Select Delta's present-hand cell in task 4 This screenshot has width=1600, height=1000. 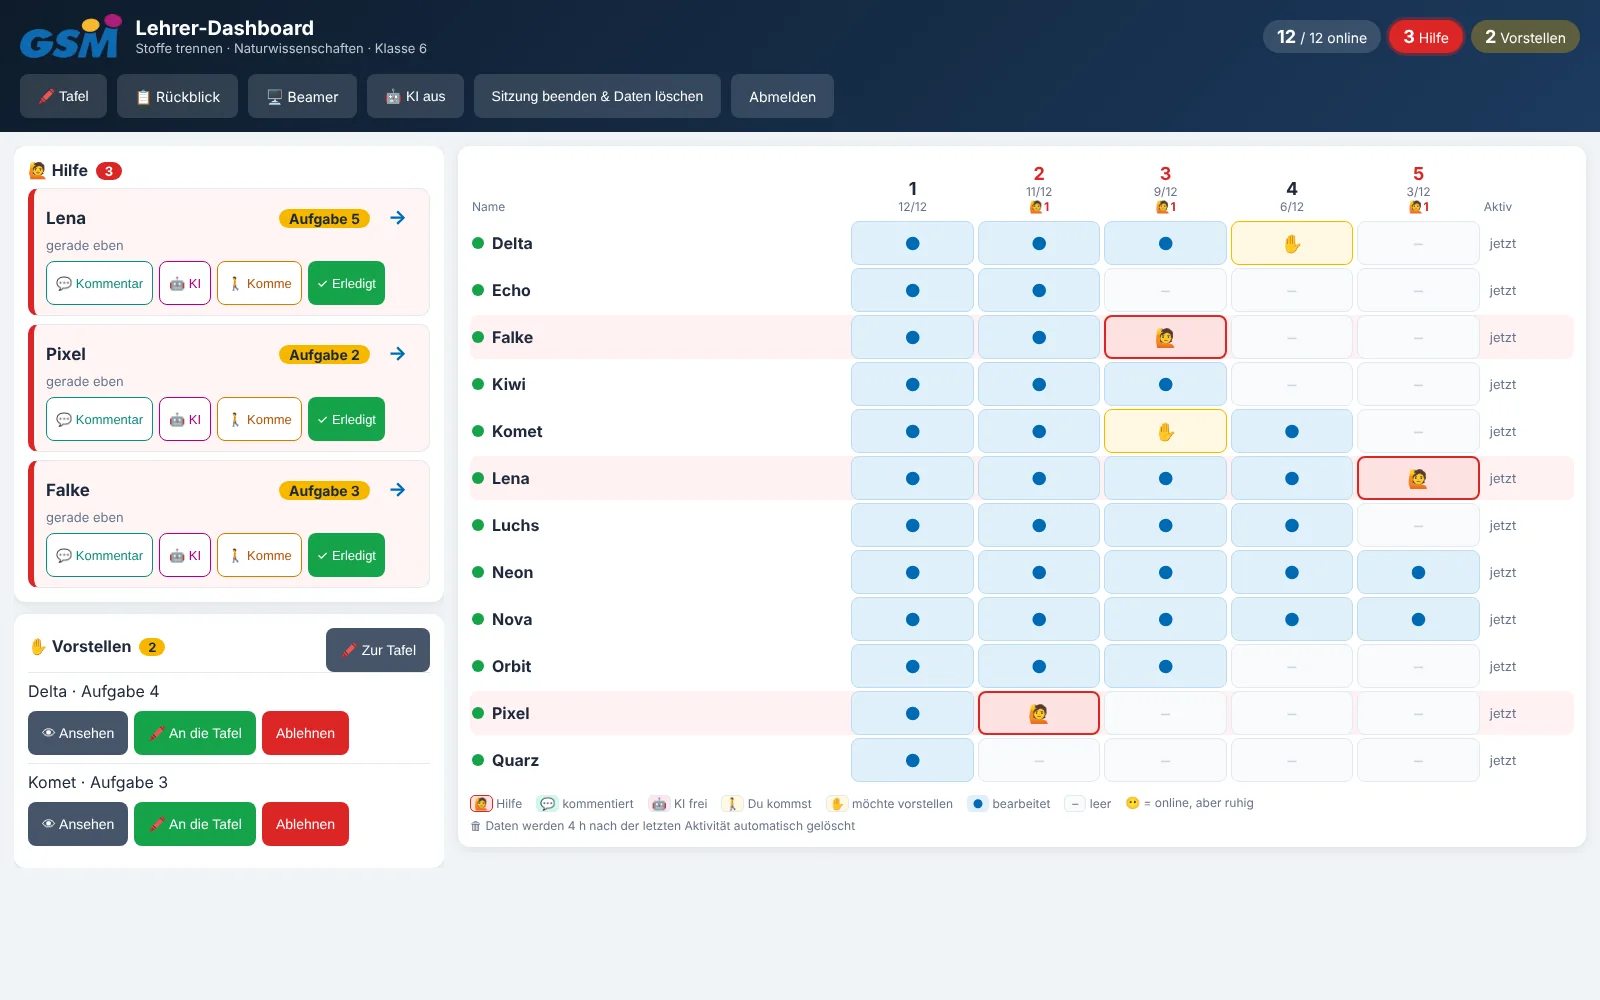pyautogui.click(x=1292, y=243)
